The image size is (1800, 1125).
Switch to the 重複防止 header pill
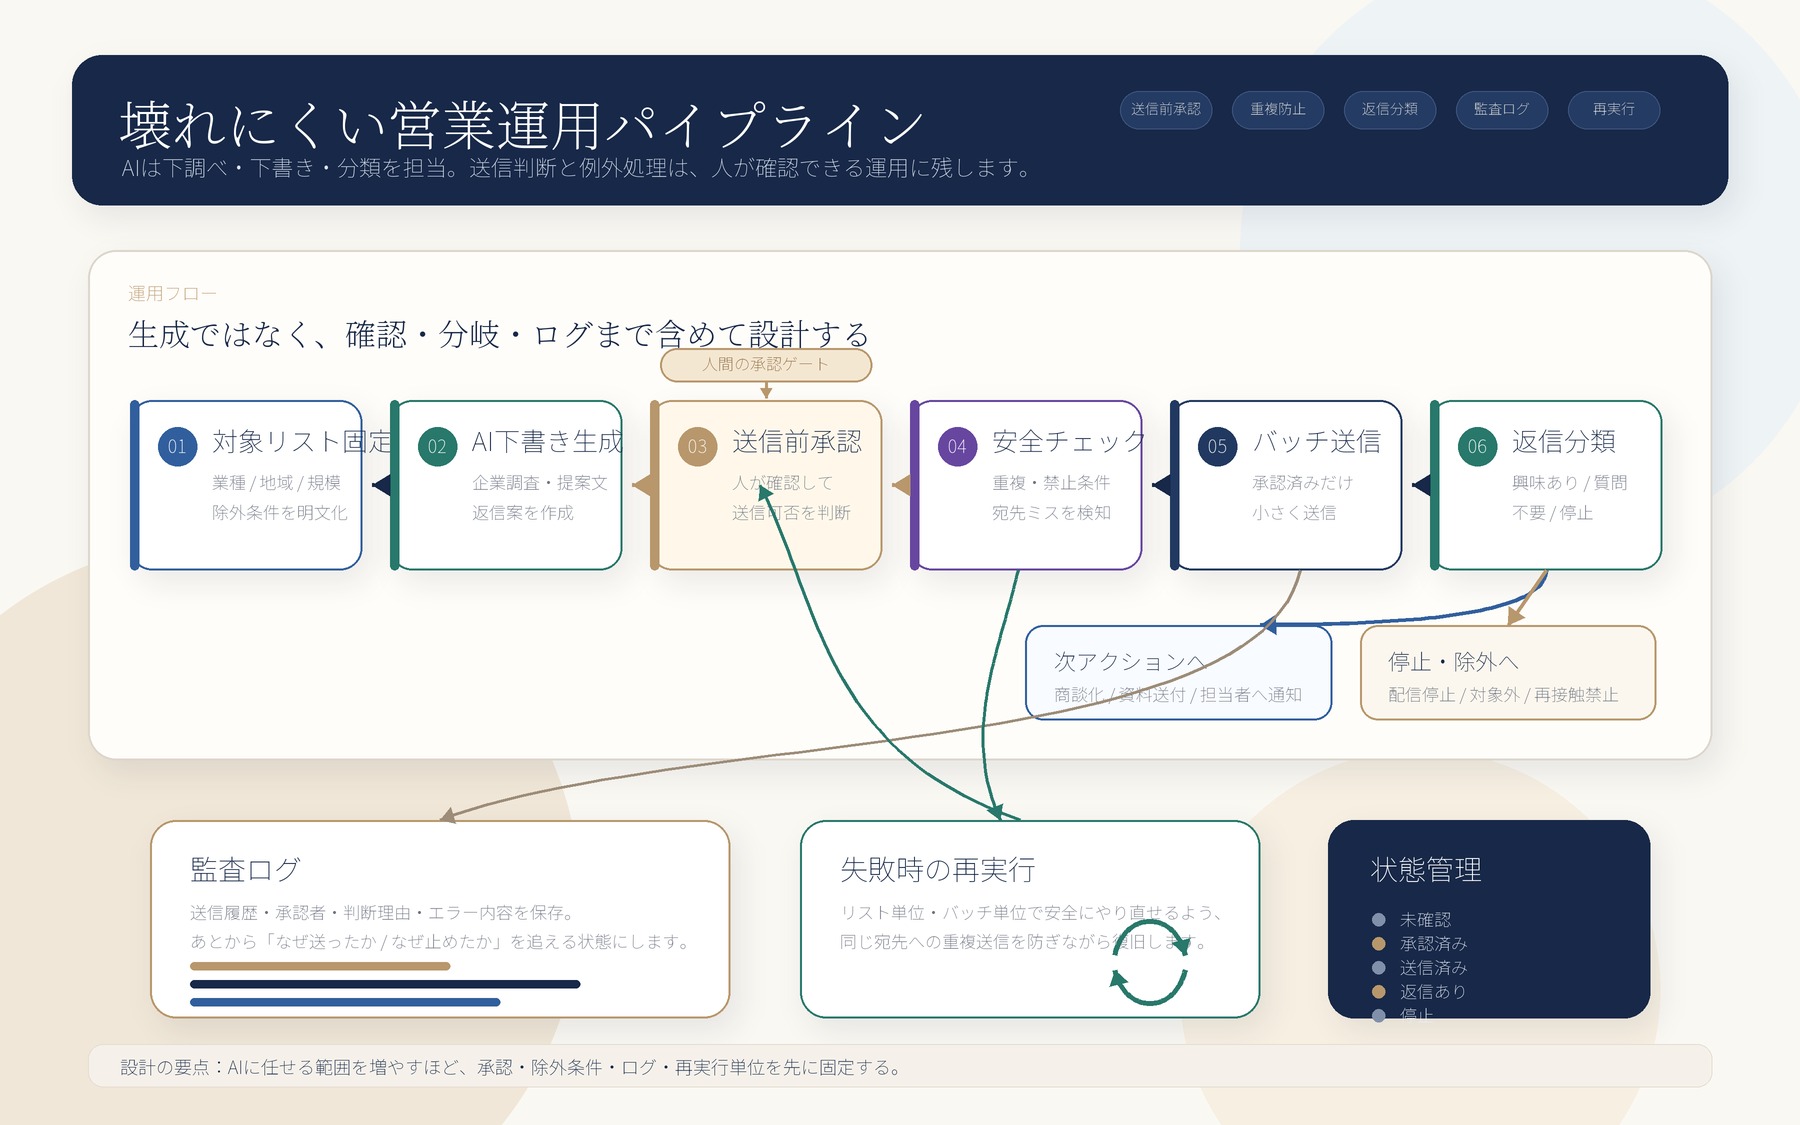click(1278, 110)
